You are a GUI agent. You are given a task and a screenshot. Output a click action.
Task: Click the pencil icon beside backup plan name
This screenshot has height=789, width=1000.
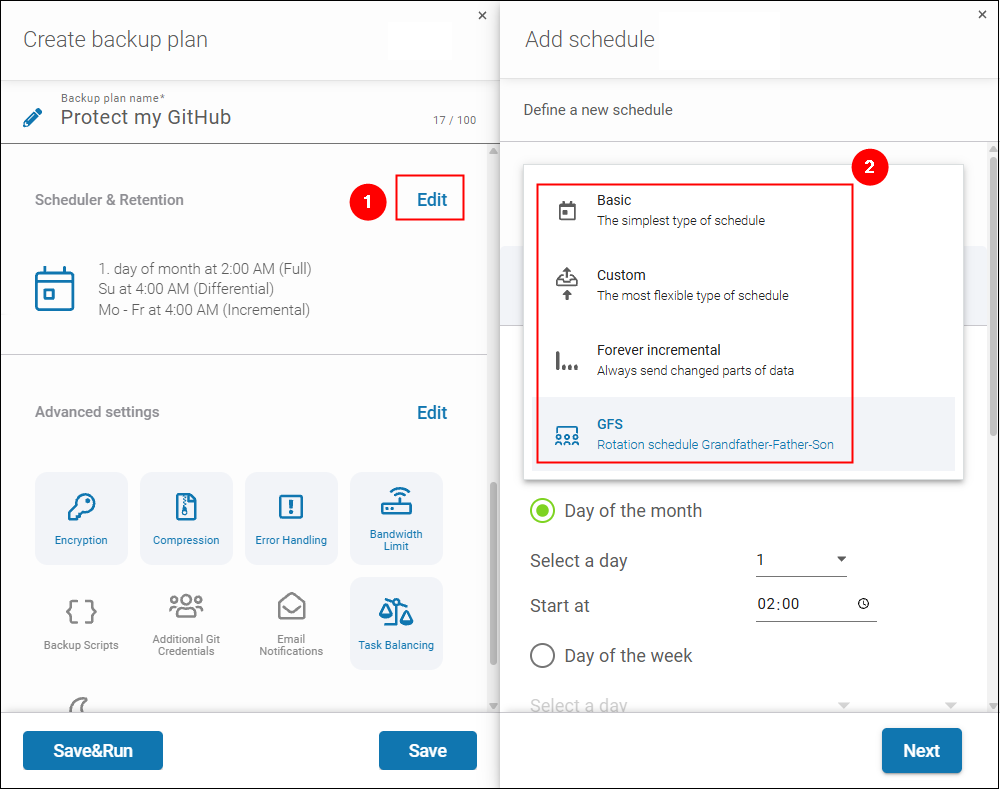33,117
